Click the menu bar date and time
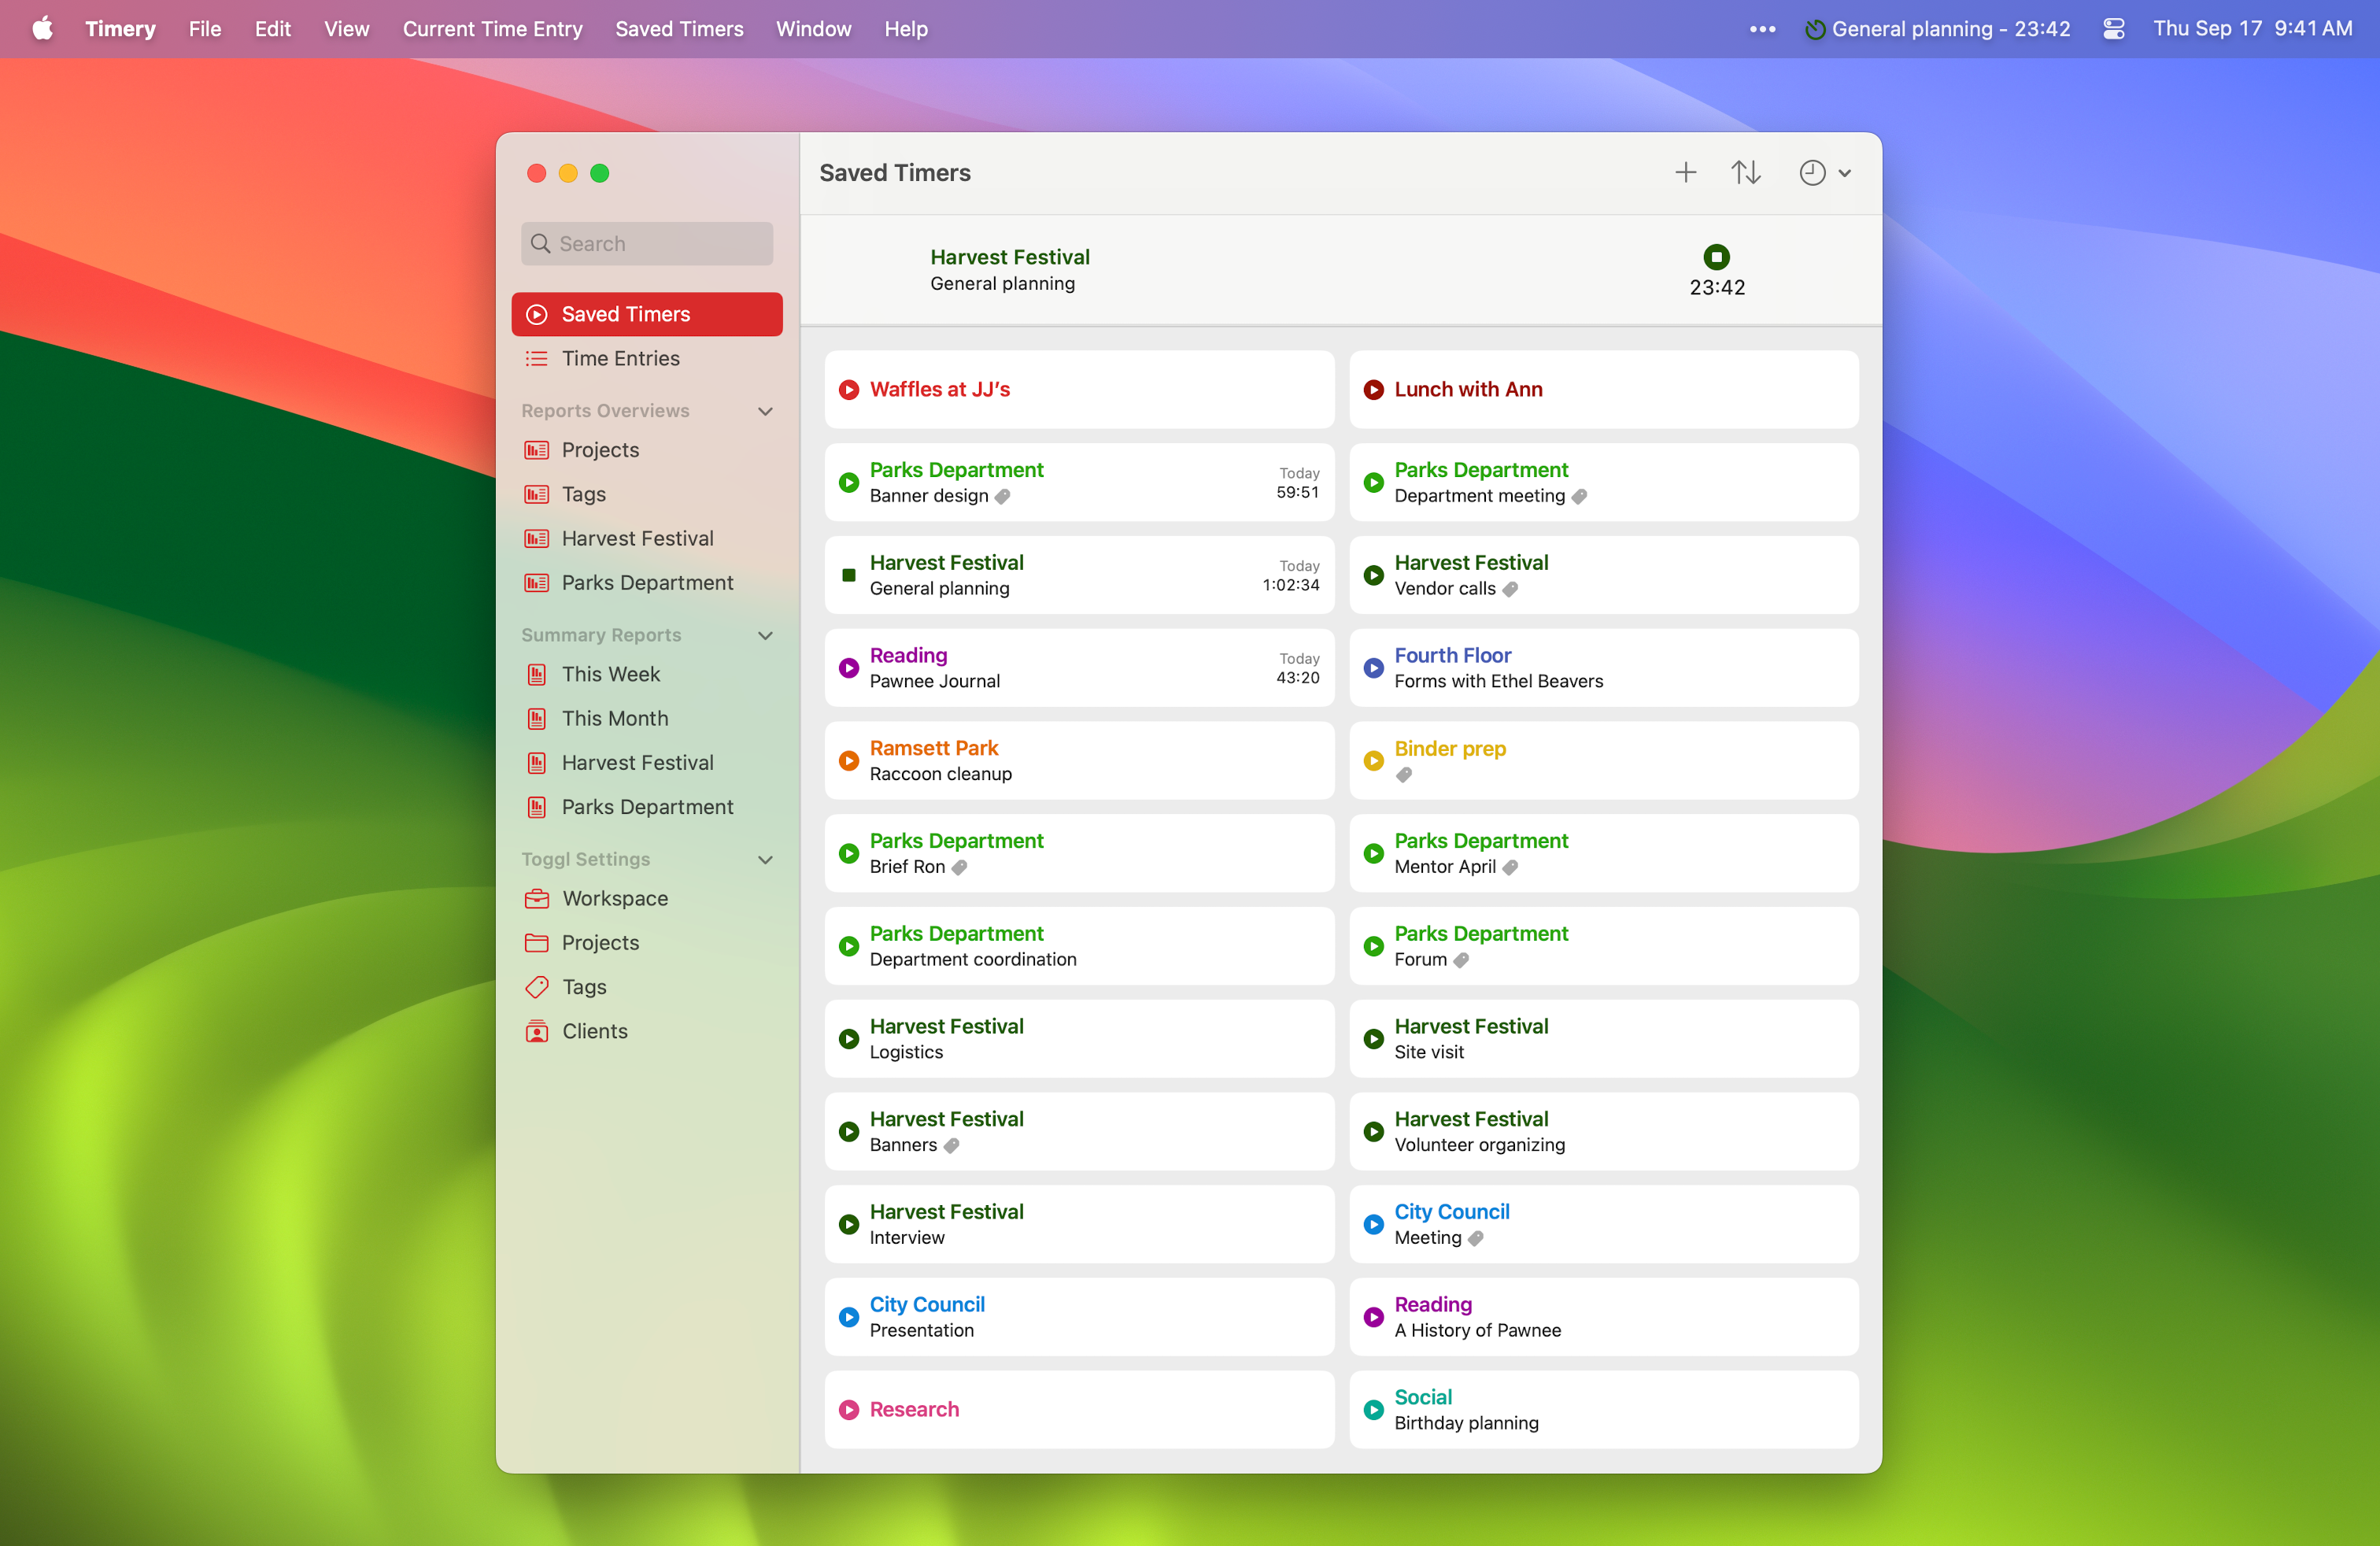2380x1546 pixels. point(2252,28)
